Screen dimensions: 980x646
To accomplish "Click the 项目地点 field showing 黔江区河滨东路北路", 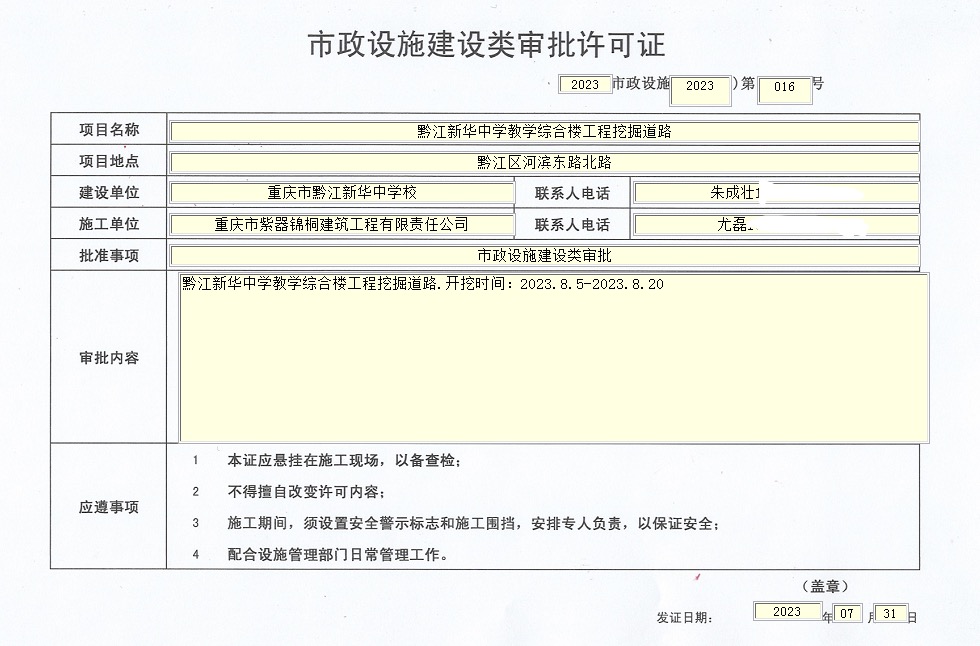I will tap(544, 162).
